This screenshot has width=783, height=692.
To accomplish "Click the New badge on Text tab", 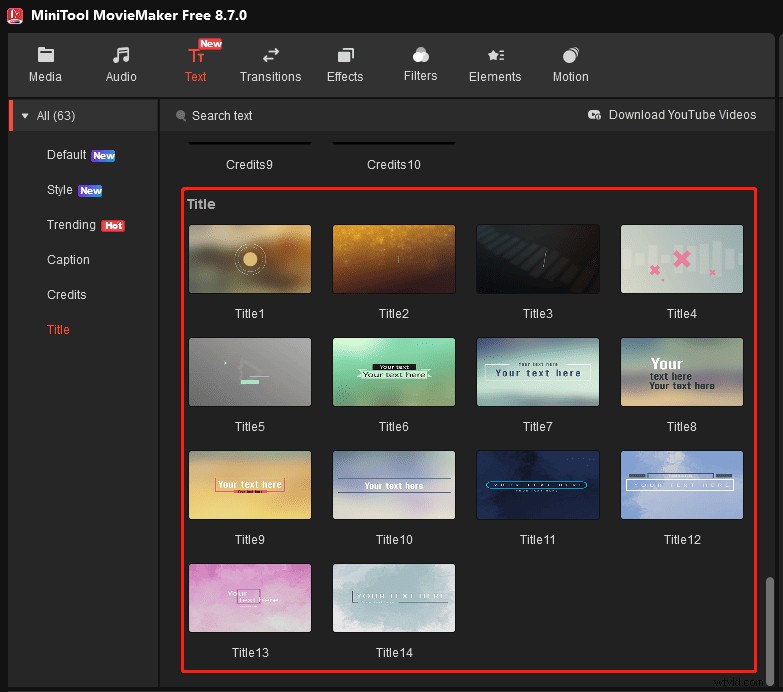I will [211, 44].
